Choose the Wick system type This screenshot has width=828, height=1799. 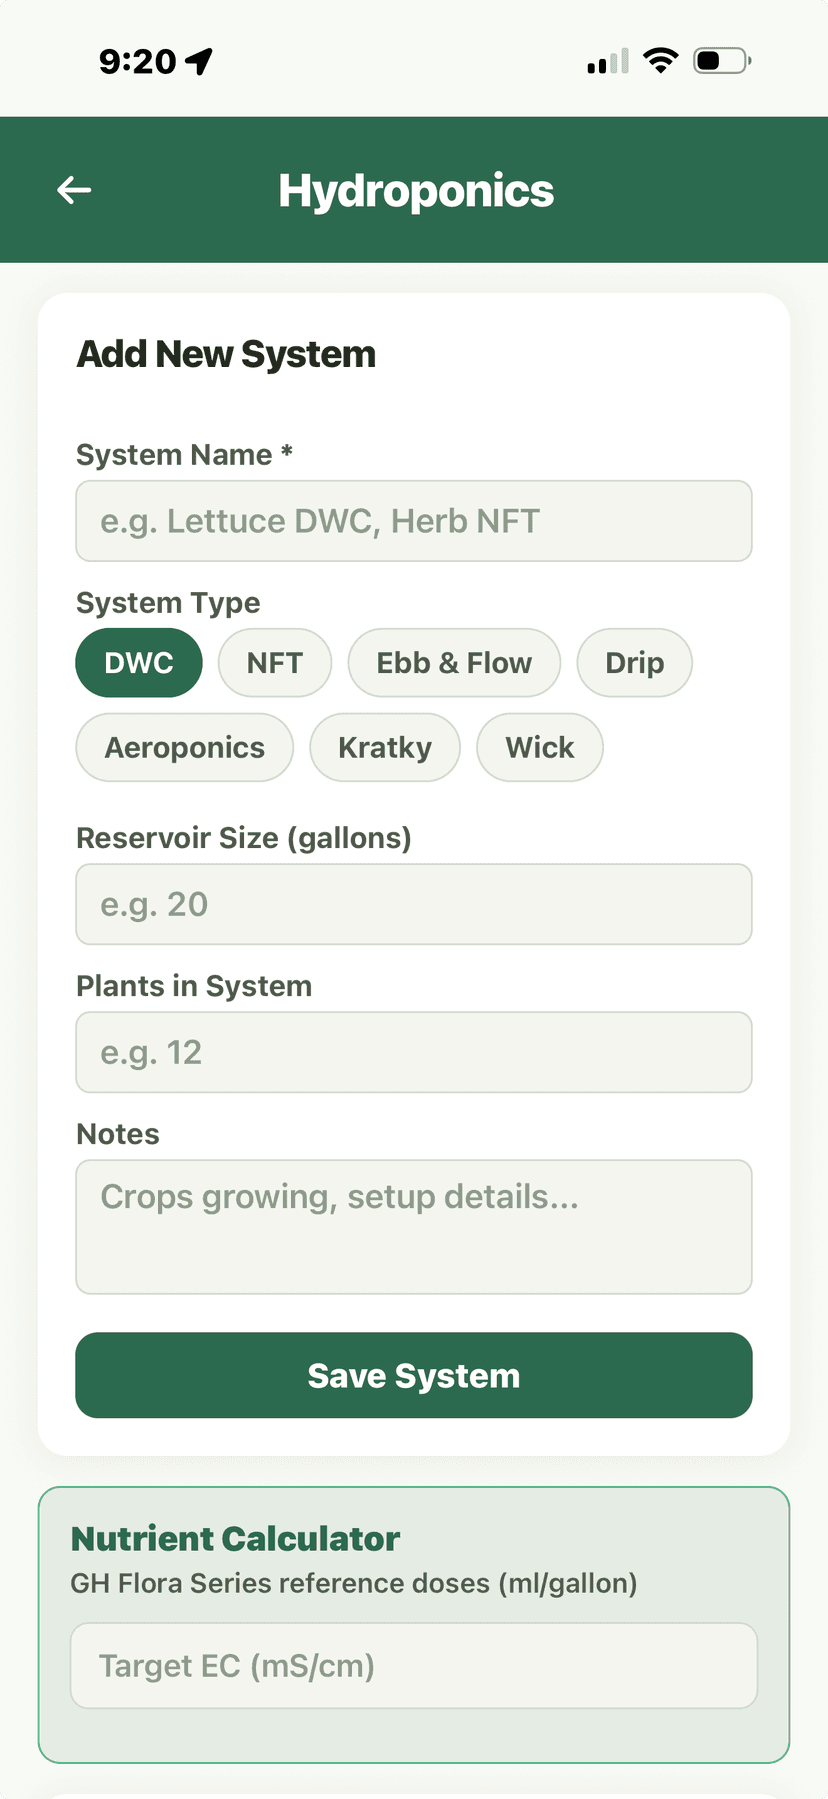[x=539, y=747]
